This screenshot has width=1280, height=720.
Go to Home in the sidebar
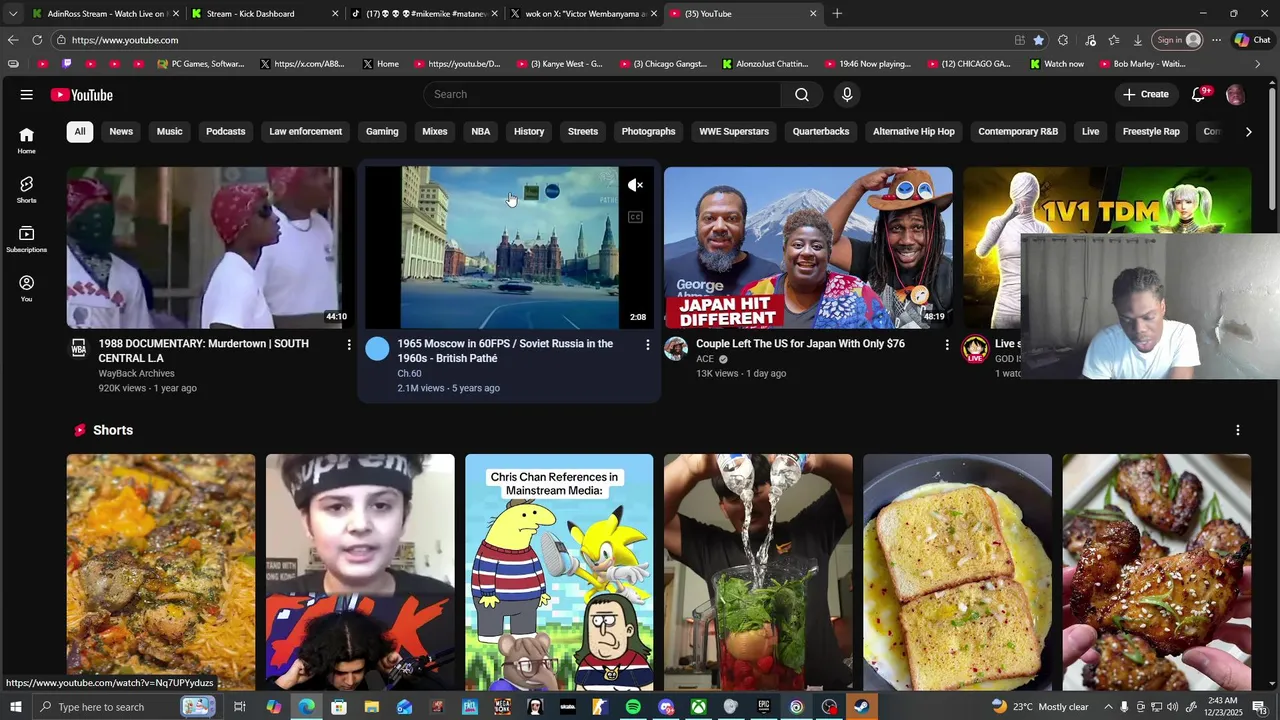click(26, 140)
